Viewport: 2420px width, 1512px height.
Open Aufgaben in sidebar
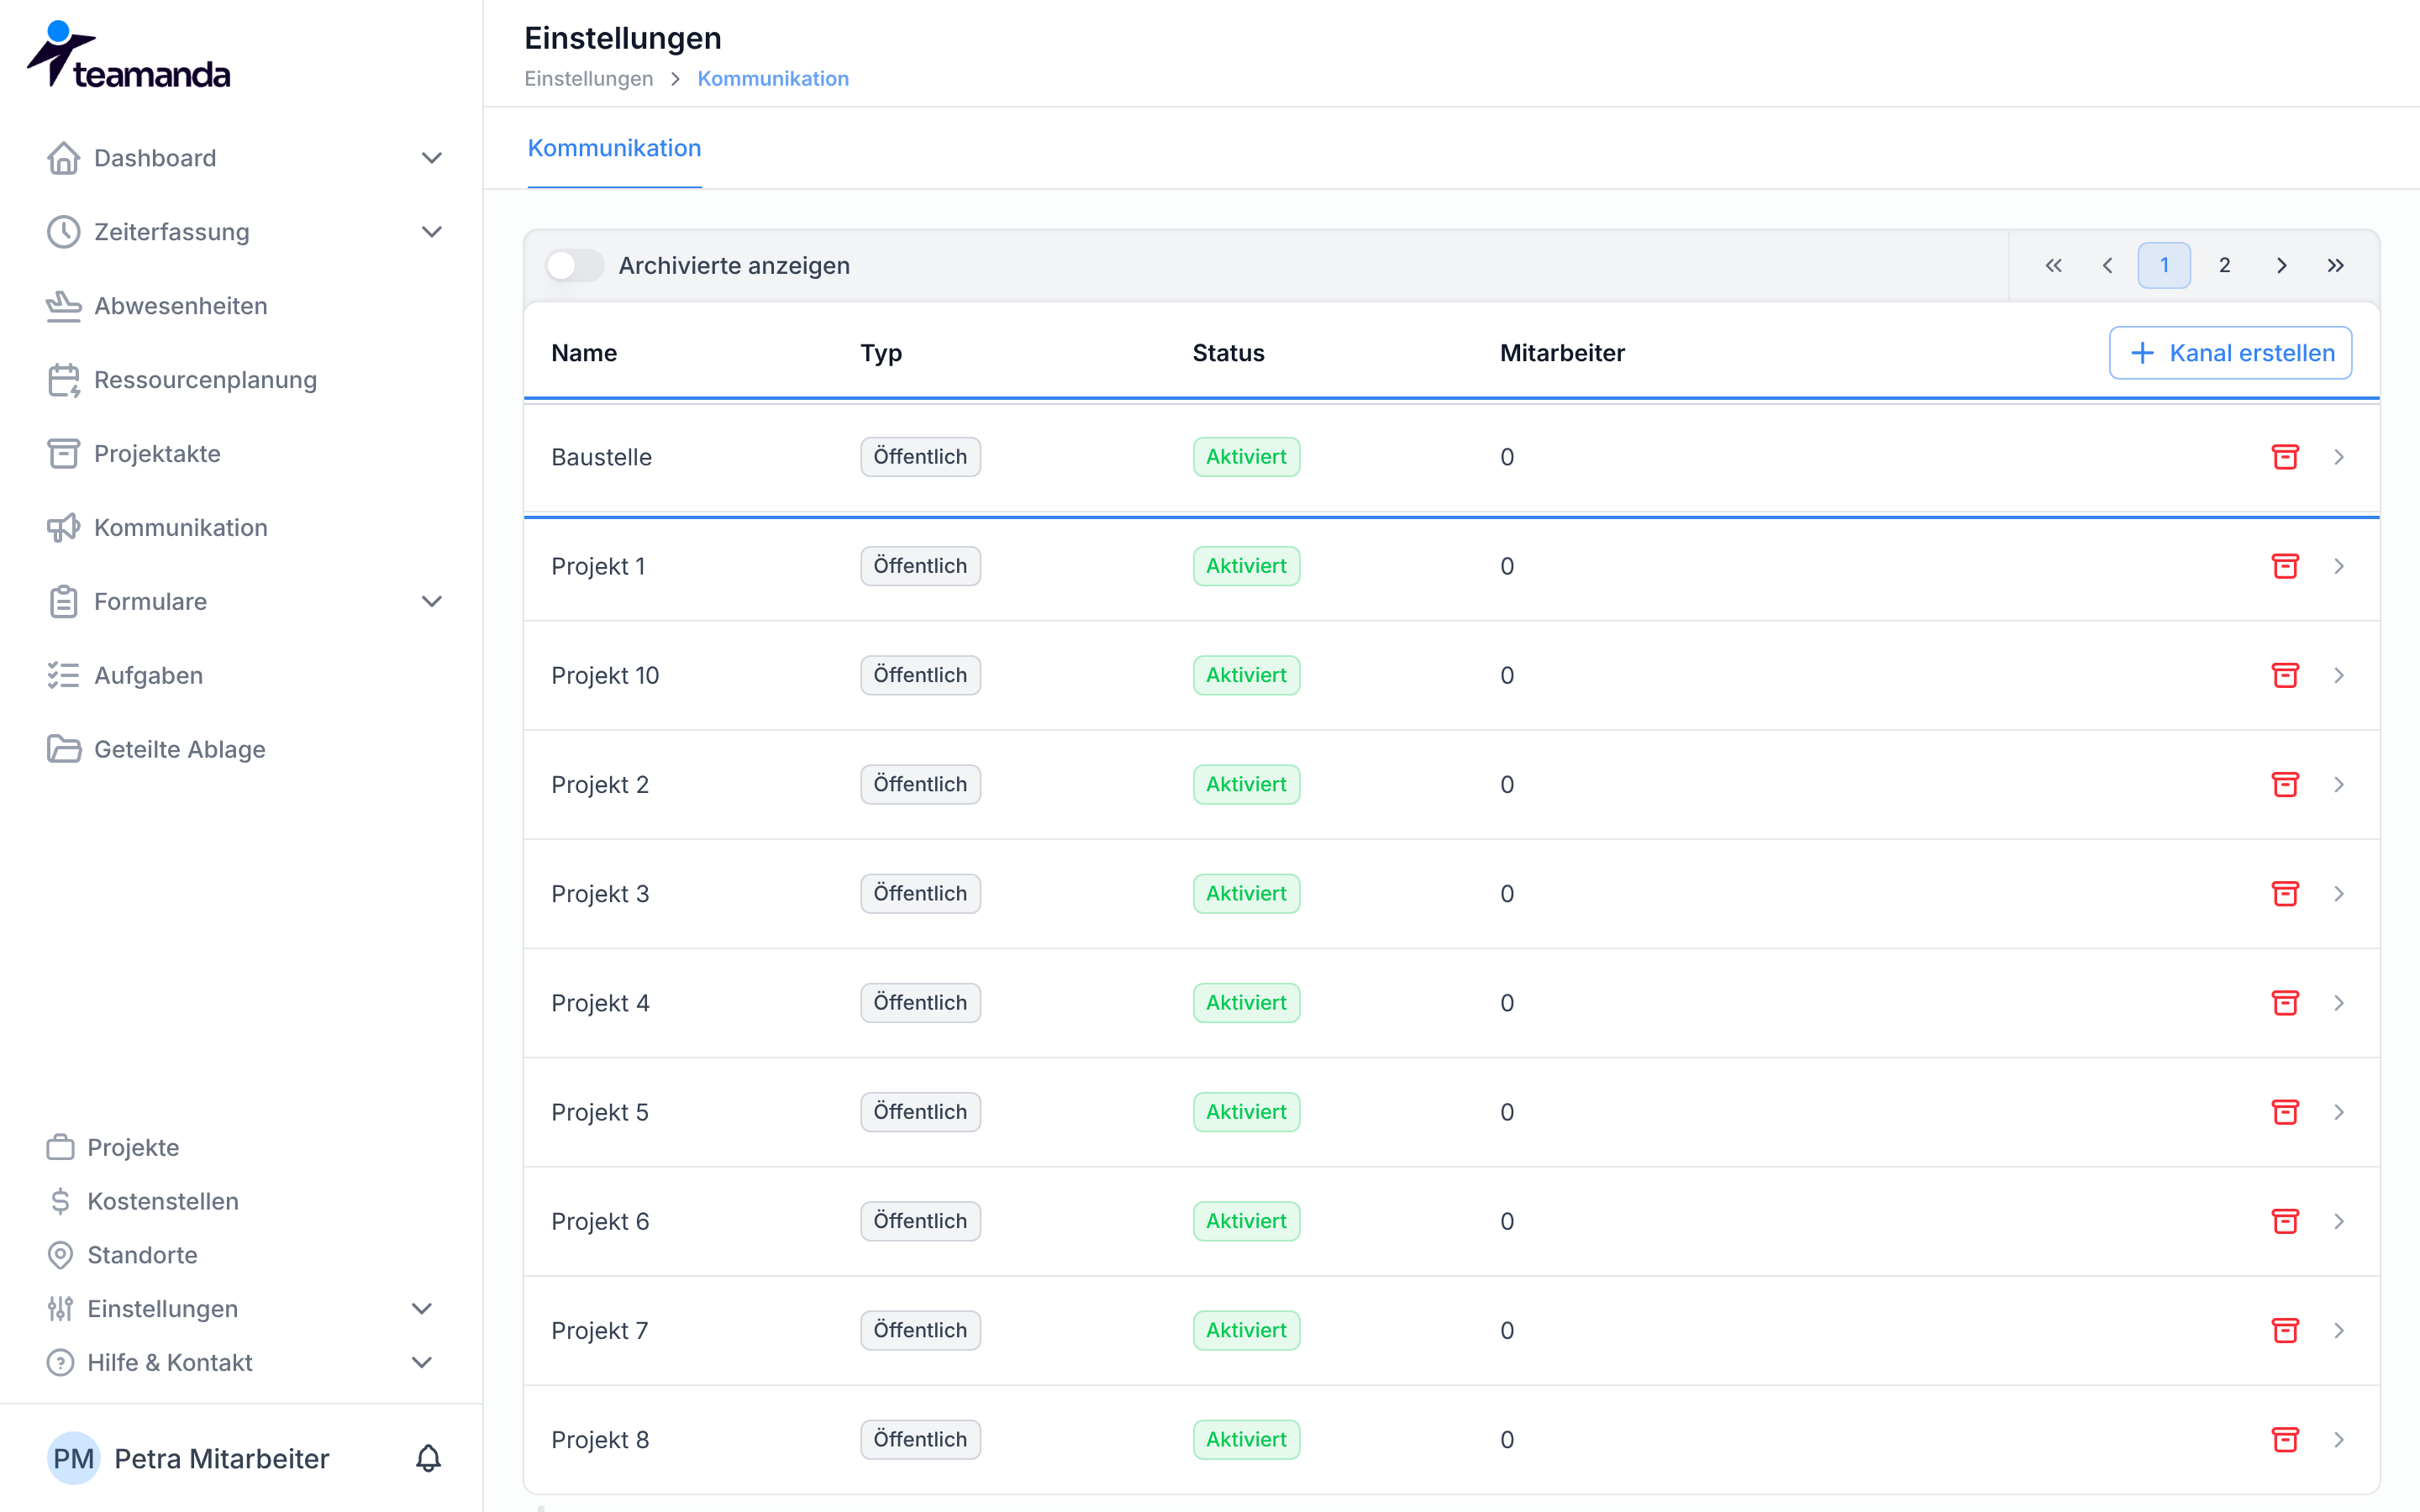coord(125,676)
